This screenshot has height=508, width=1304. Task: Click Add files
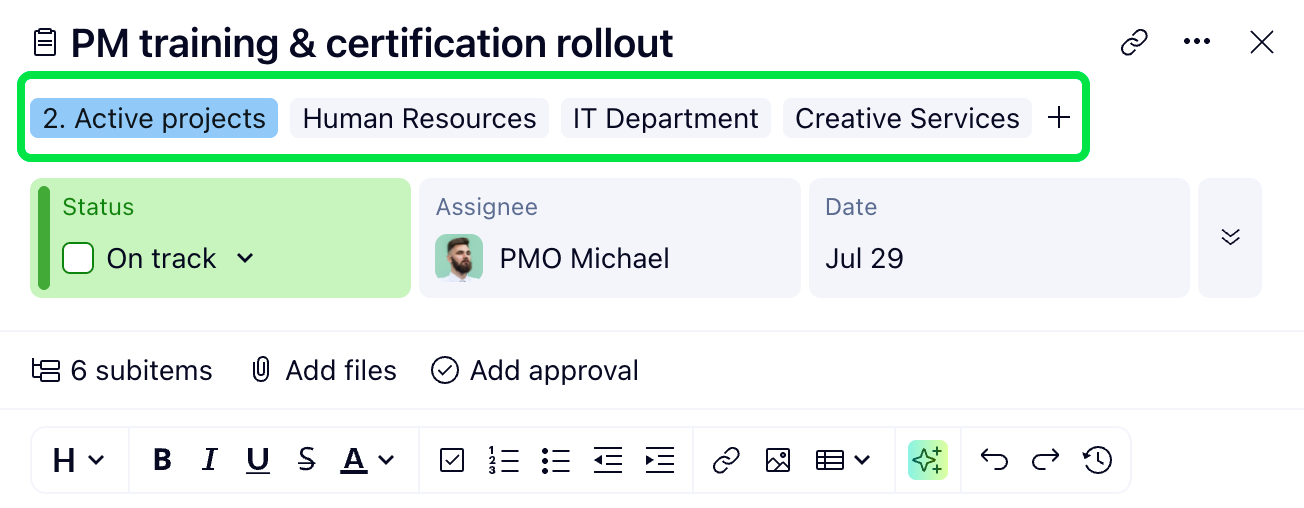(x=323, y=371)
